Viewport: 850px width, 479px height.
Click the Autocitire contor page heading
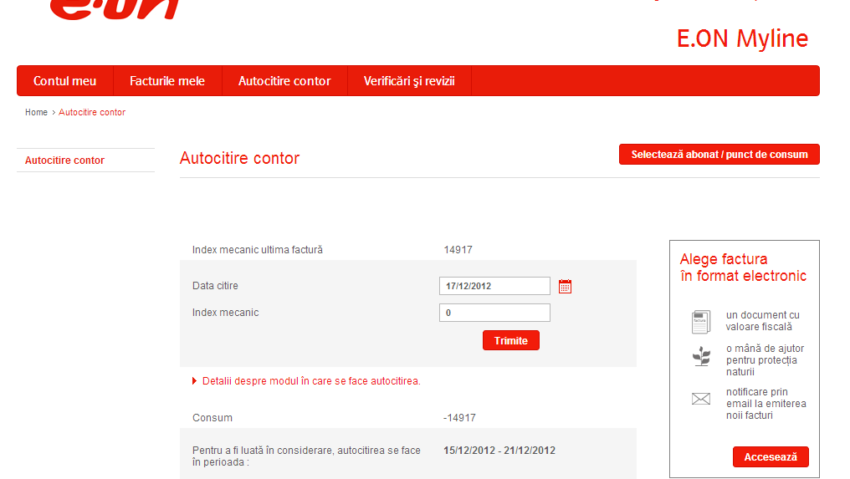click(240, 158)
